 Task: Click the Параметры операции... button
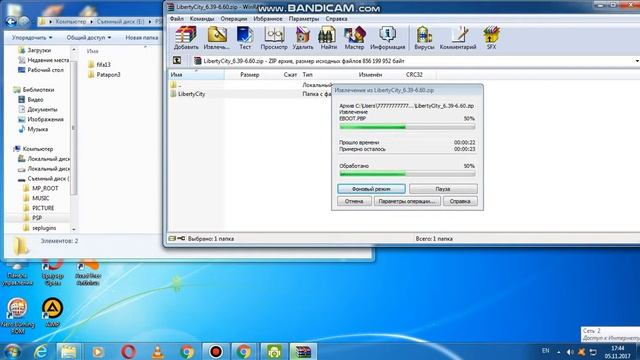tap(407, 201)
